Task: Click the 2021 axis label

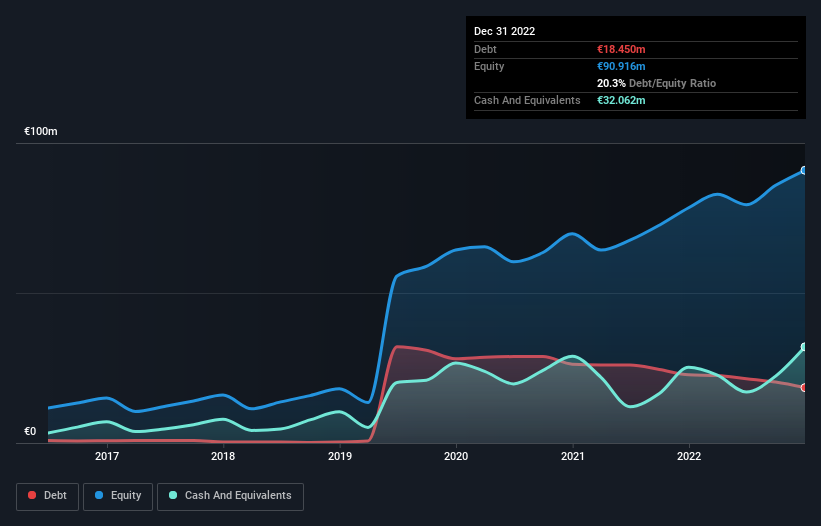Action: 573,456
